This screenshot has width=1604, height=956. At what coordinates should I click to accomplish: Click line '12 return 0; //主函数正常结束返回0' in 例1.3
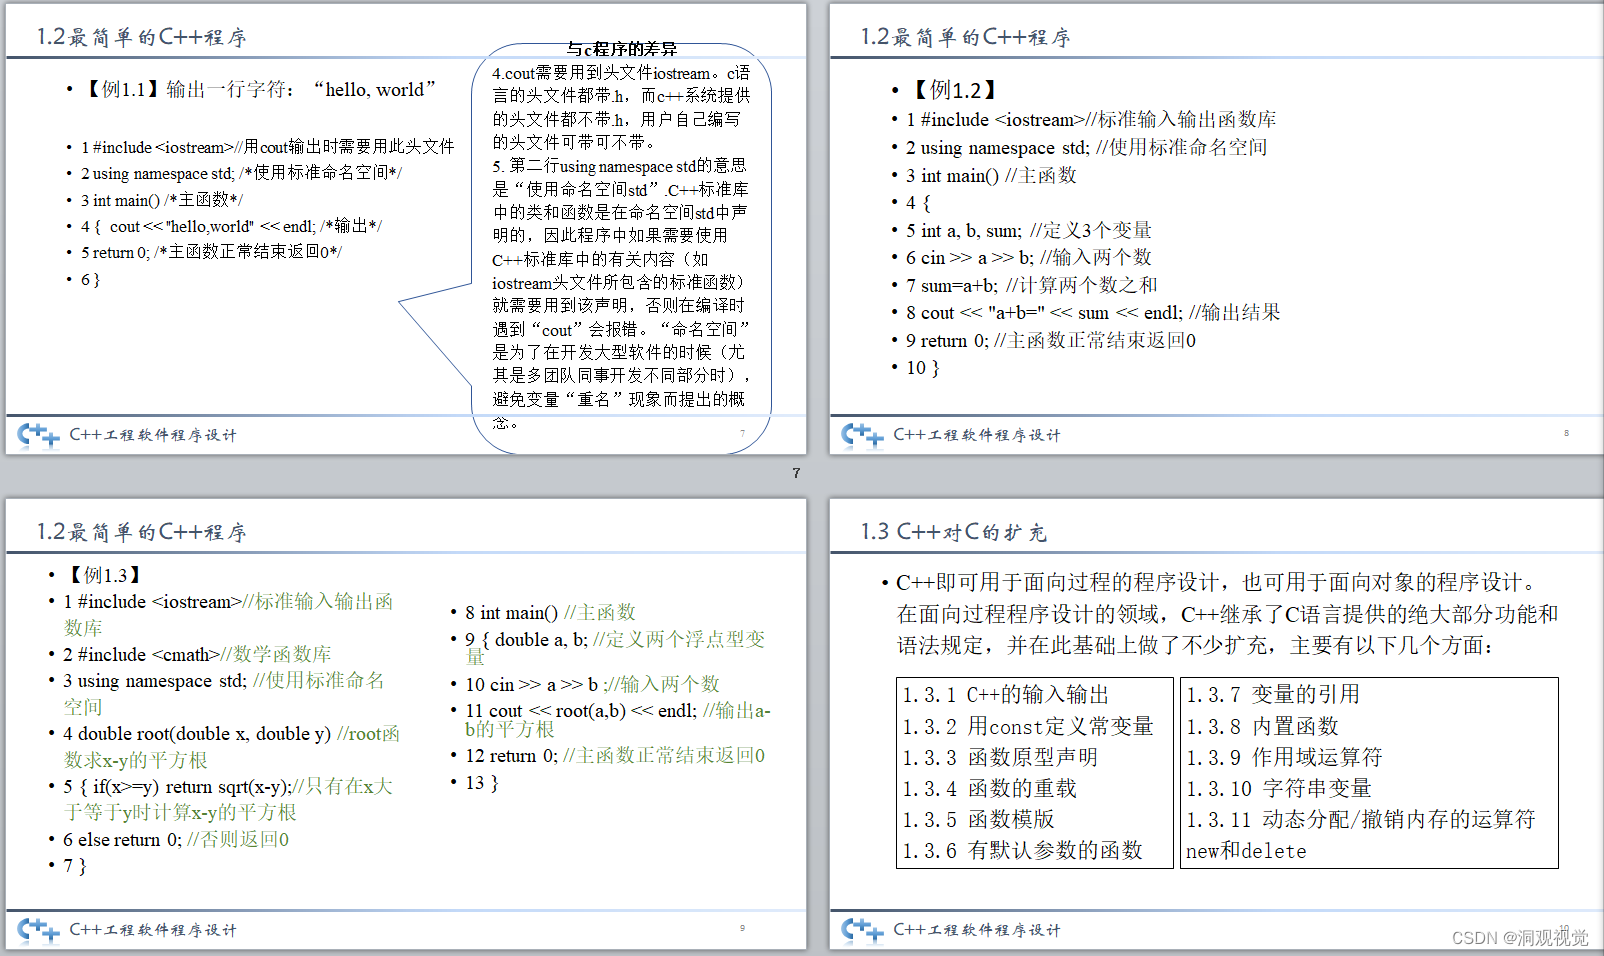pyautogui.click(x=615, y=756)
